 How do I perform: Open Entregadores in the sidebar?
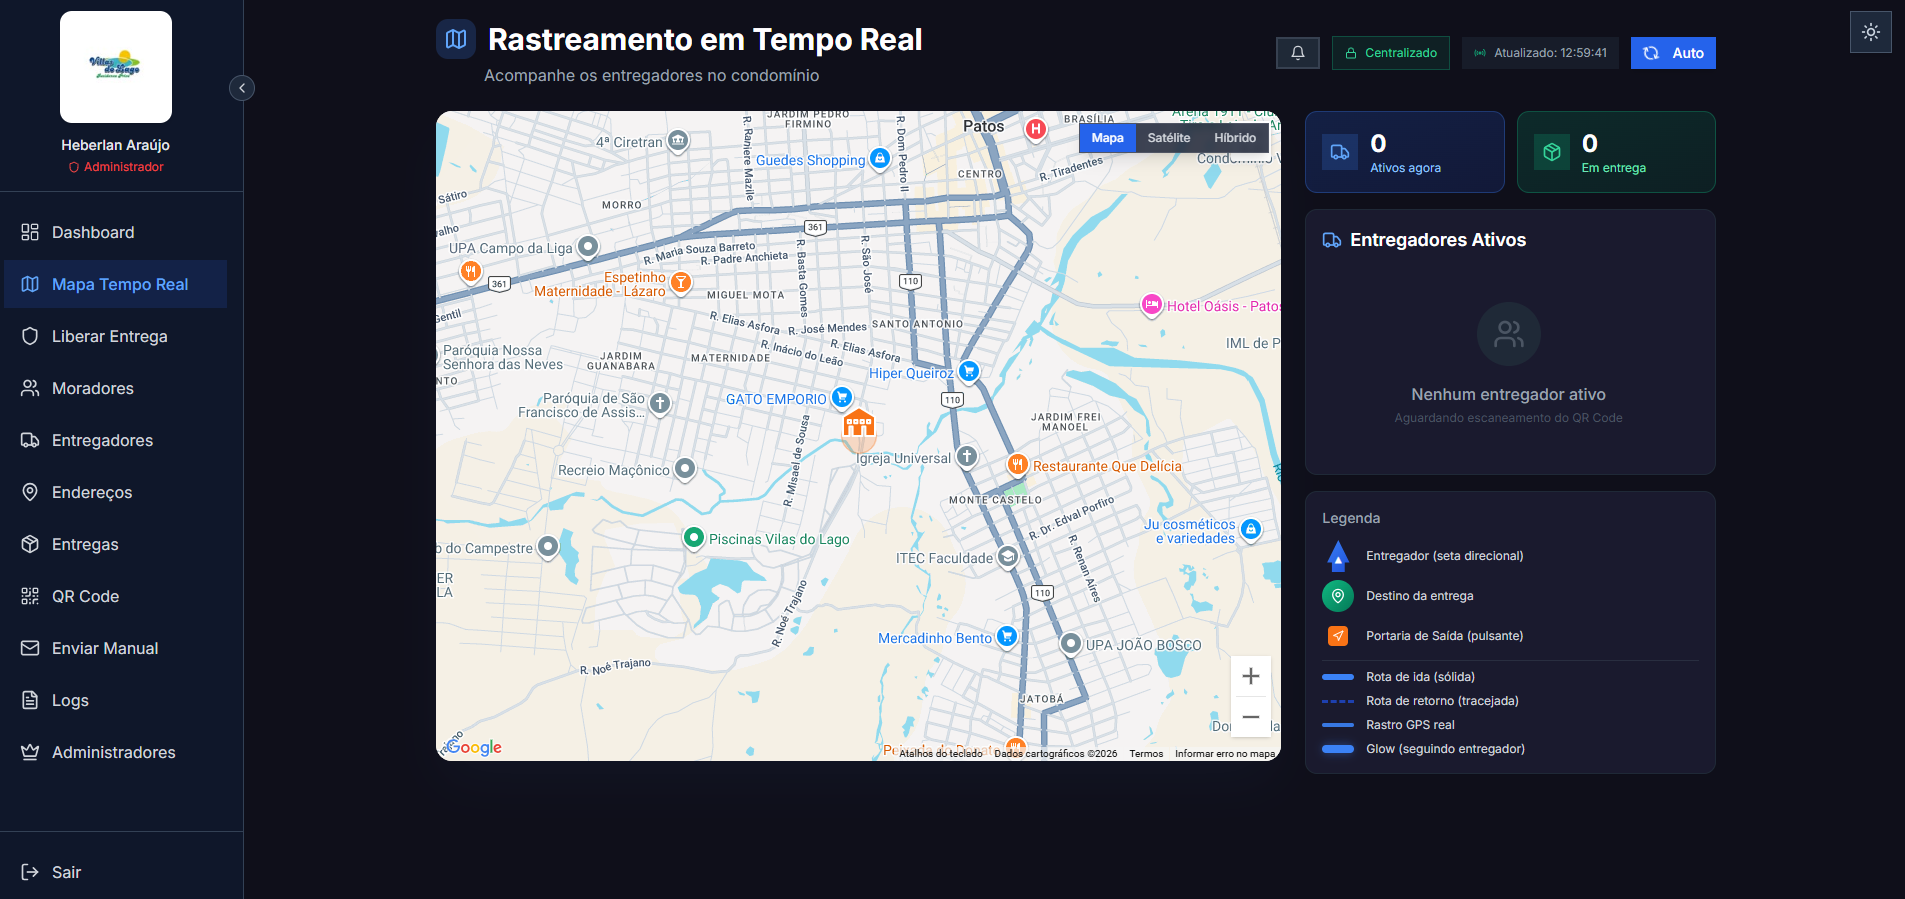(116, 440)
